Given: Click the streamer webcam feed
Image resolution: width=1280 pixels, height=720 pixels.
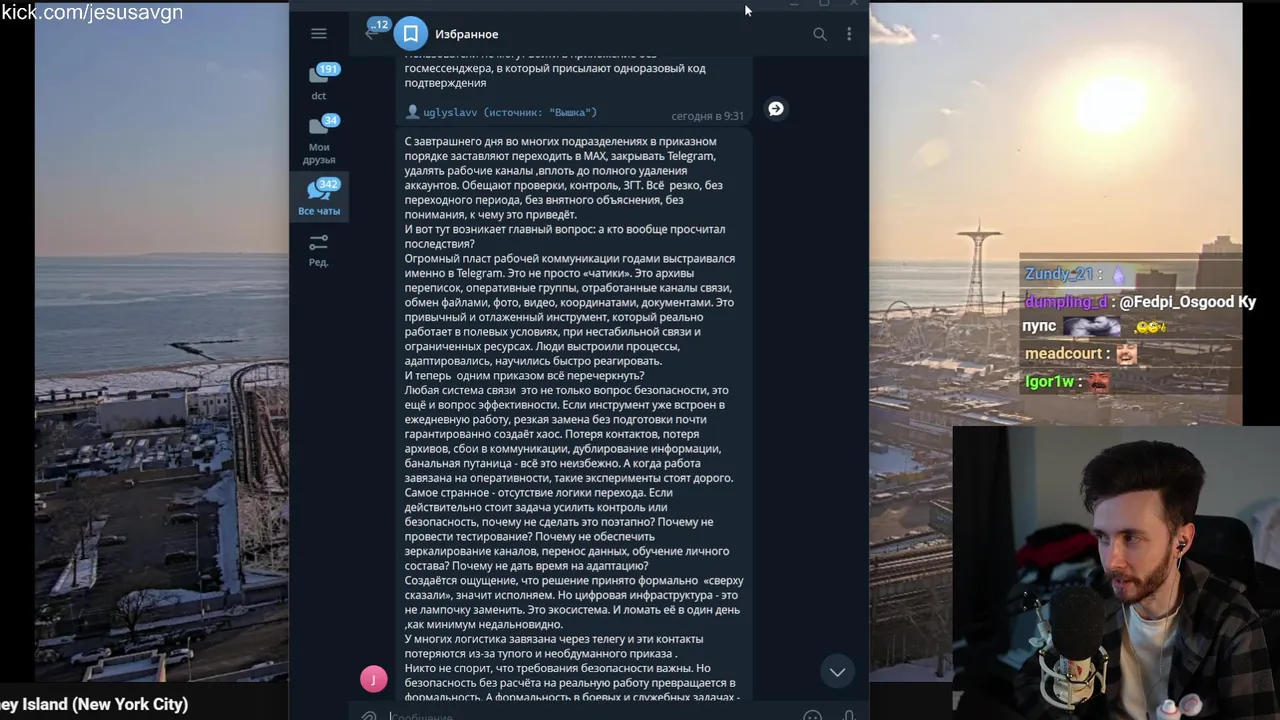Looking at the screenshot, I should [x=1116, y=573].
